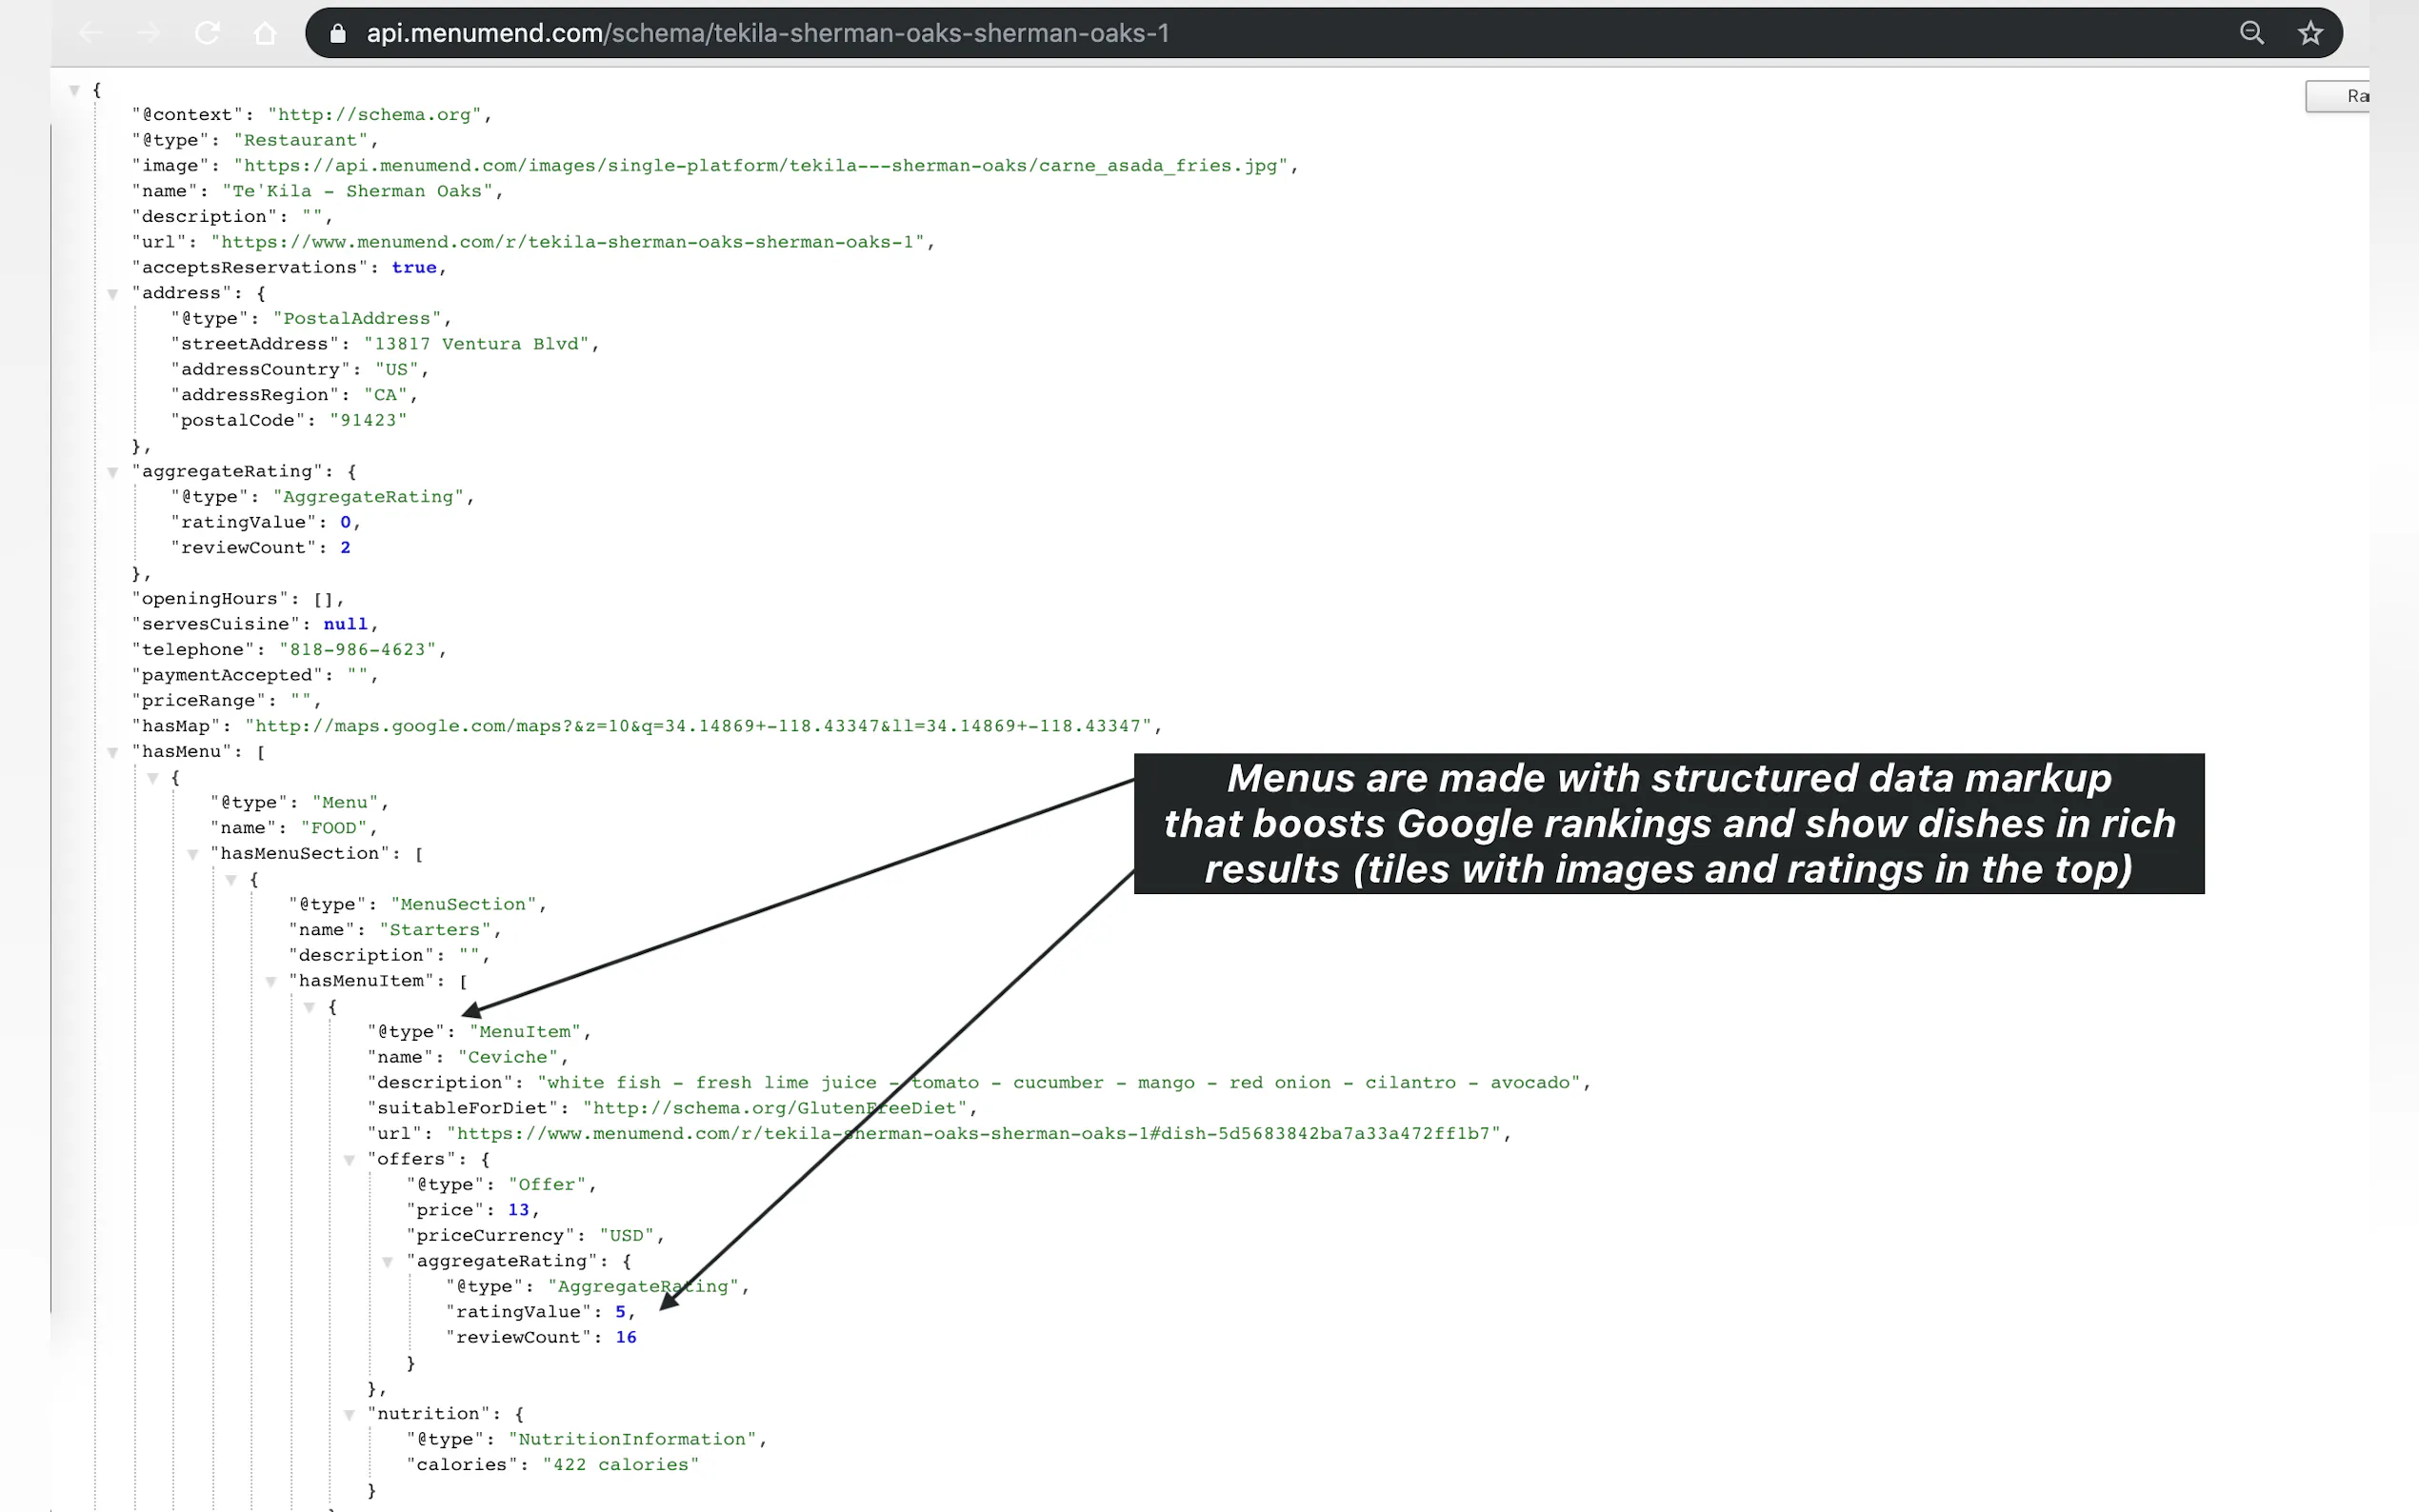Click the padlock site info icon
Viewport: 2419px width, 1512px height.
tap(338, 34)
